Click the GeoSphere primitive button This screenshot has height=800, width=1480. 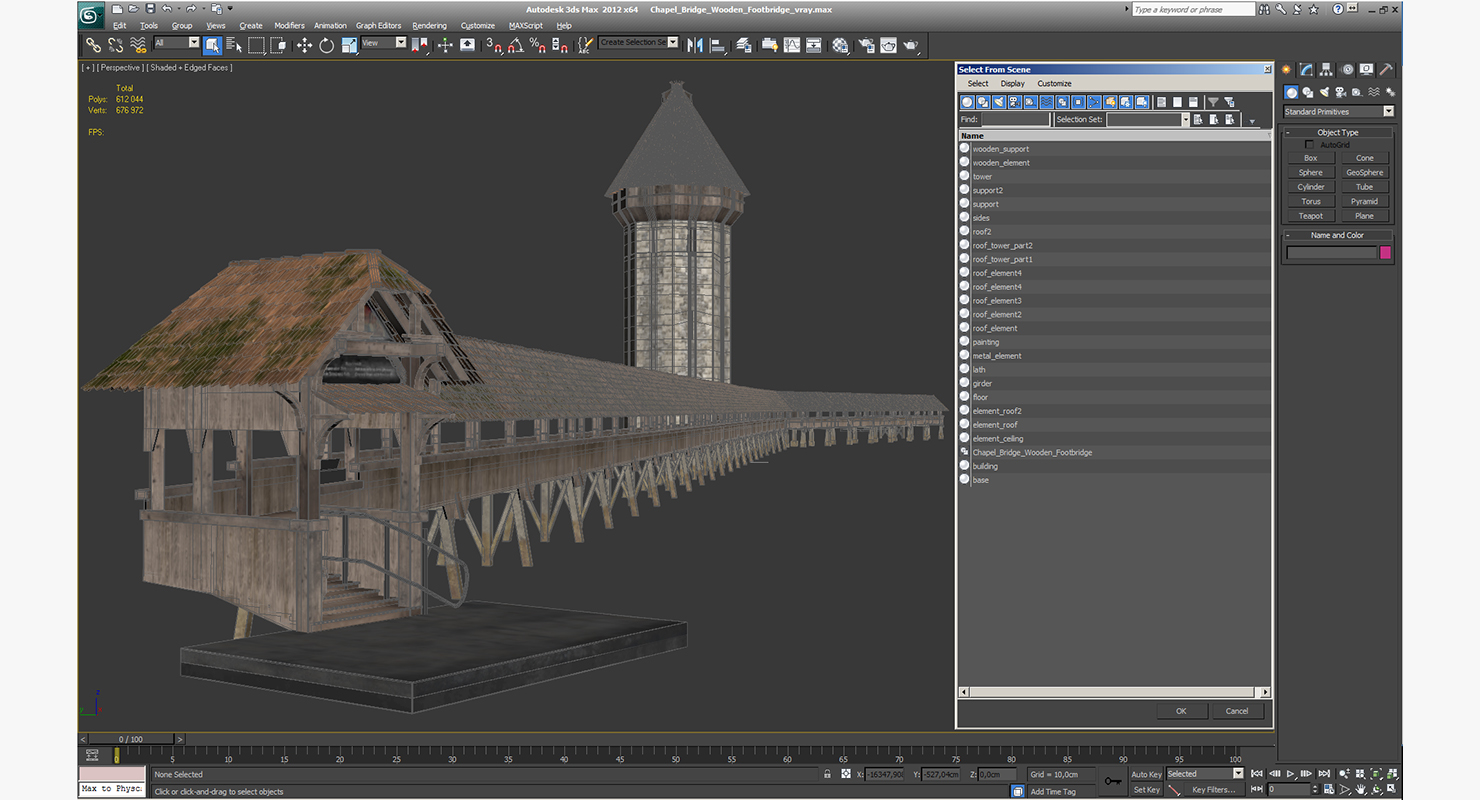click(1364, 173)
